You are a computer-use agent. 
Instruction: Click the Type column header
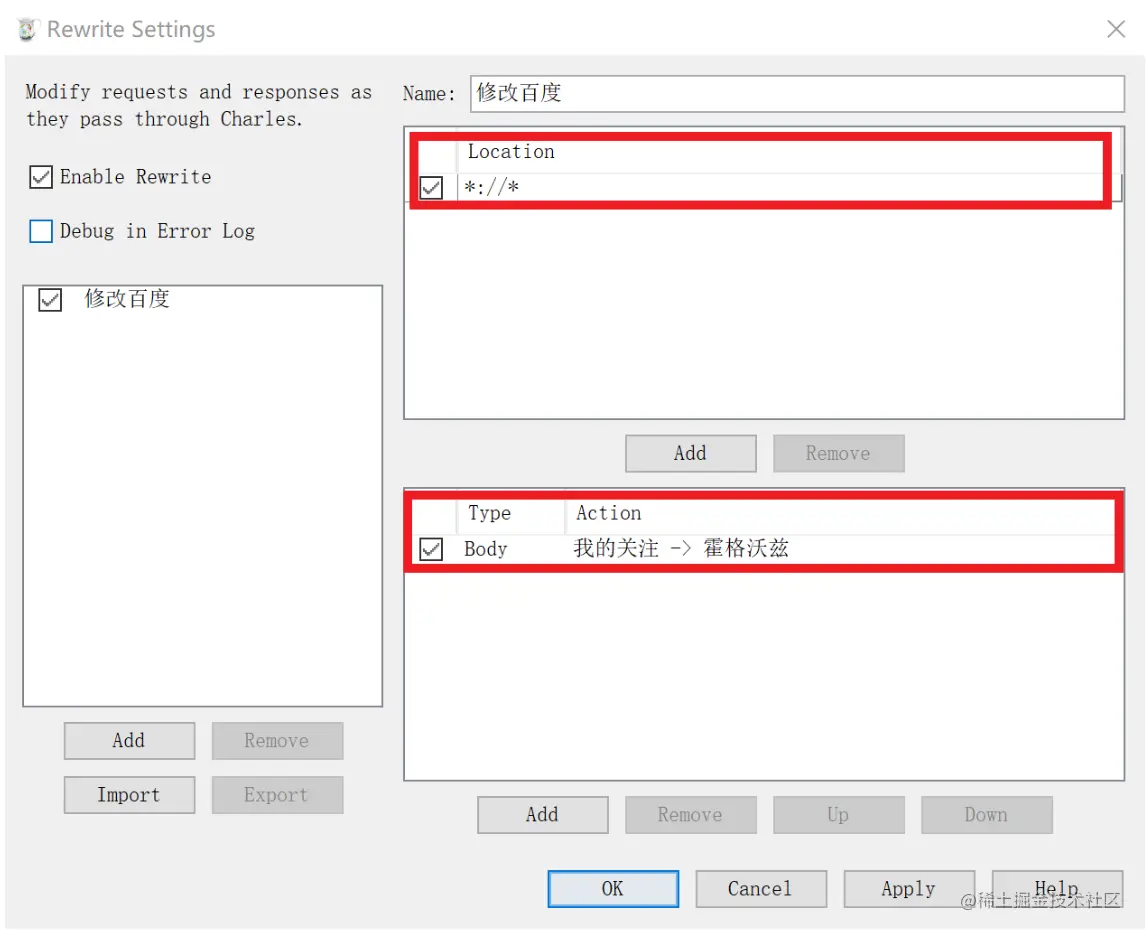[x=489, y=513]
